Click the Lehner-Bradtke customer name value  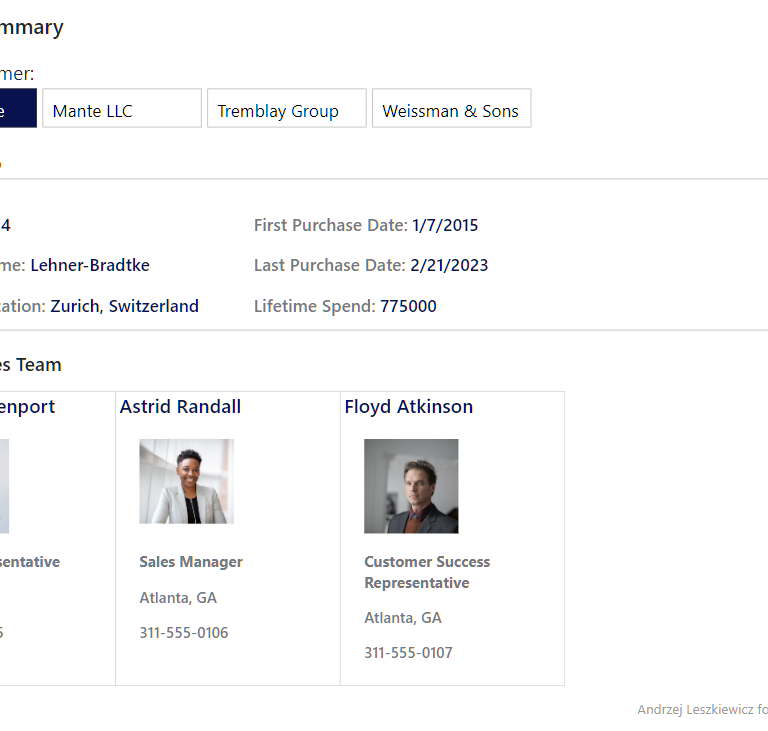click(x=90, y=266)
